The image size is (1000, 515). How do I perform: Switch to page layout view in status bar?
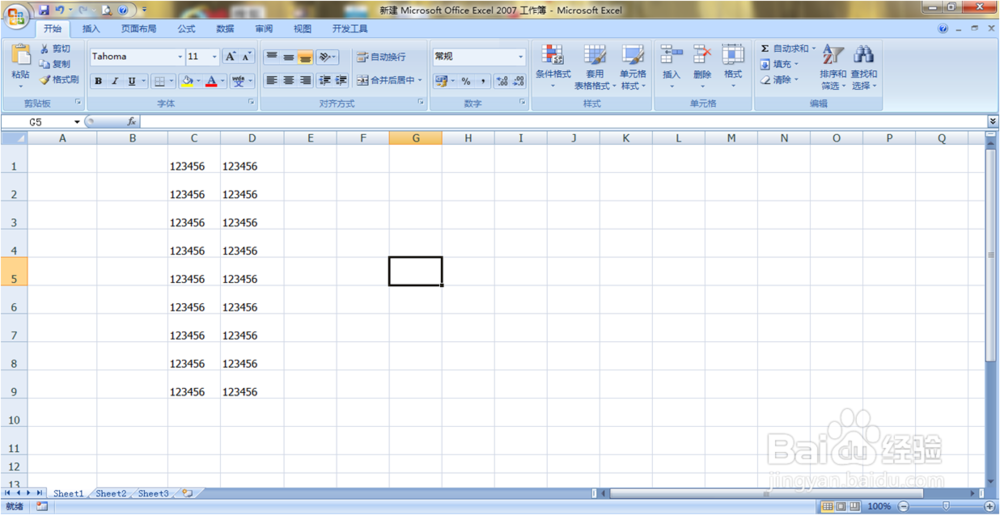point(840,506)
